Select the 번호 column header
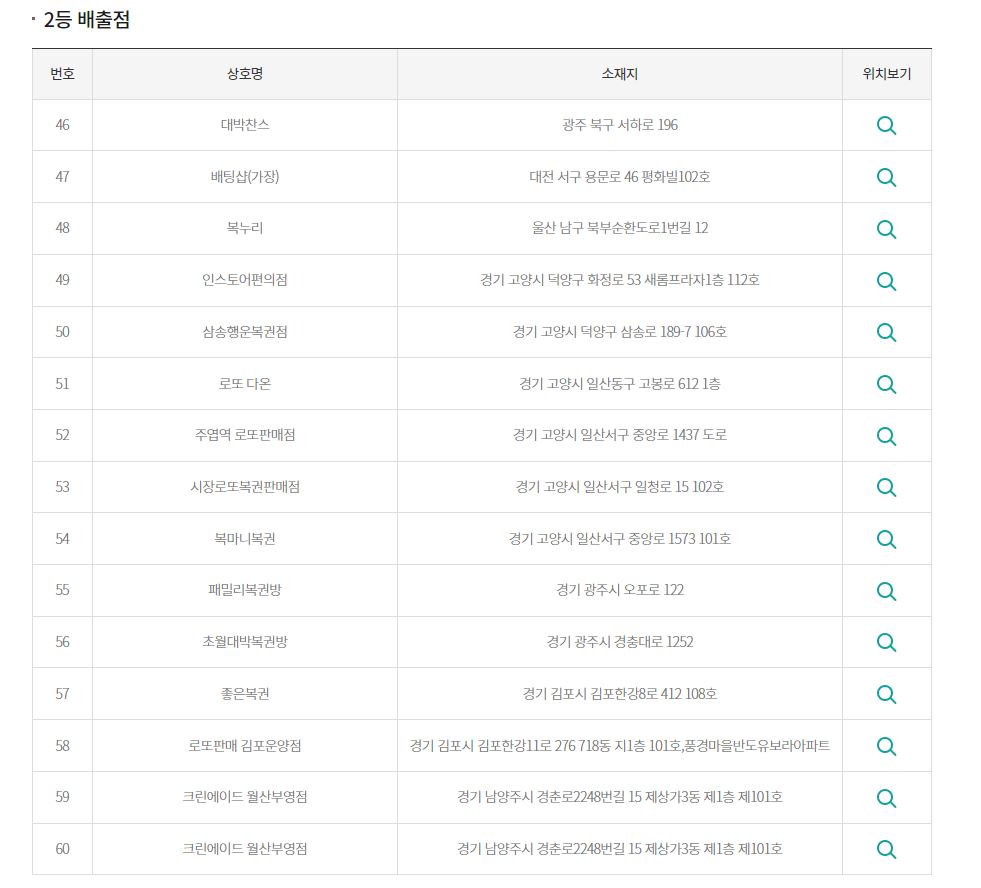The image size is (981, 888). coord(63,74)
